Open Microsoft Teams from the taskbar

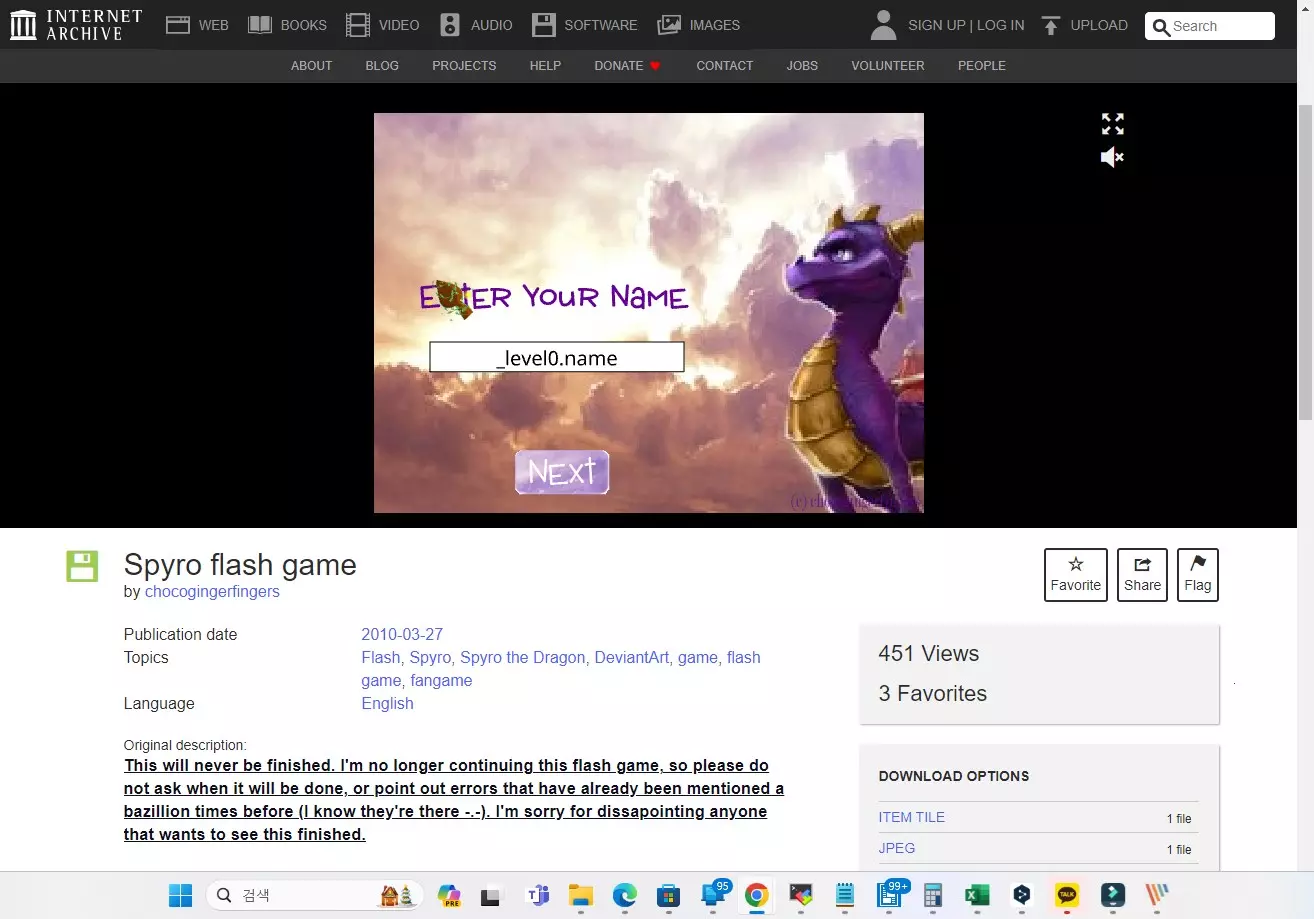click(539, 895)
